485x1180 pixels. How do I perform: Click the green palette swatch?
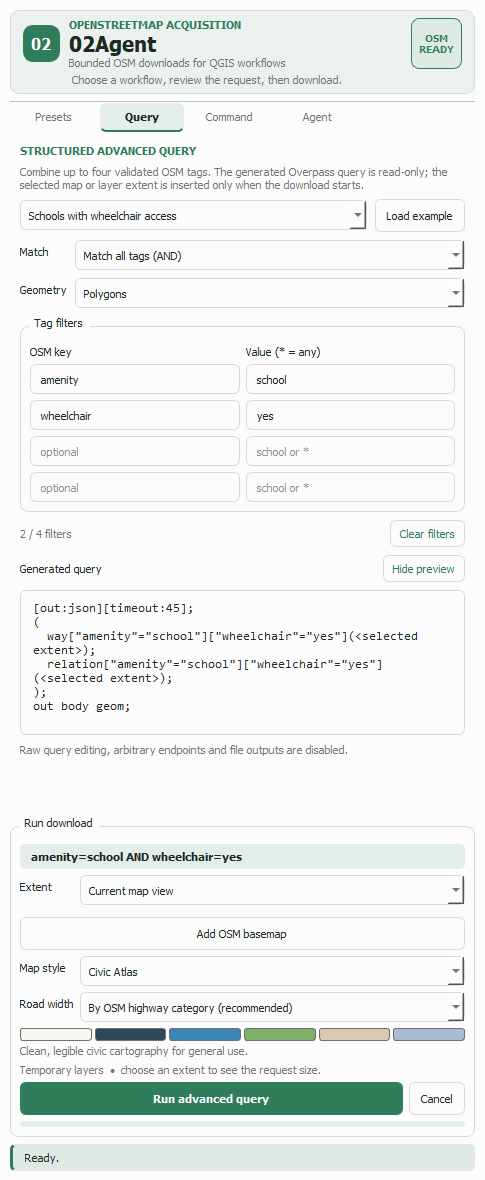click(x=279, y=1035)
